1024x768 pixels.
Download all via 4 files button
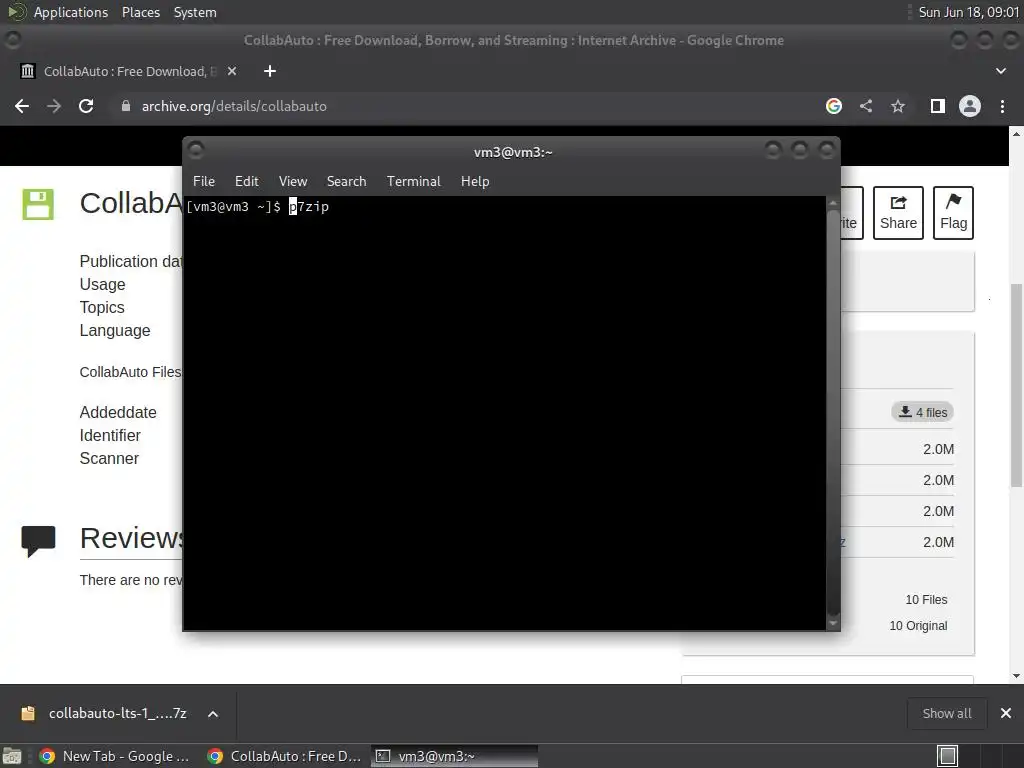[922, 412]
